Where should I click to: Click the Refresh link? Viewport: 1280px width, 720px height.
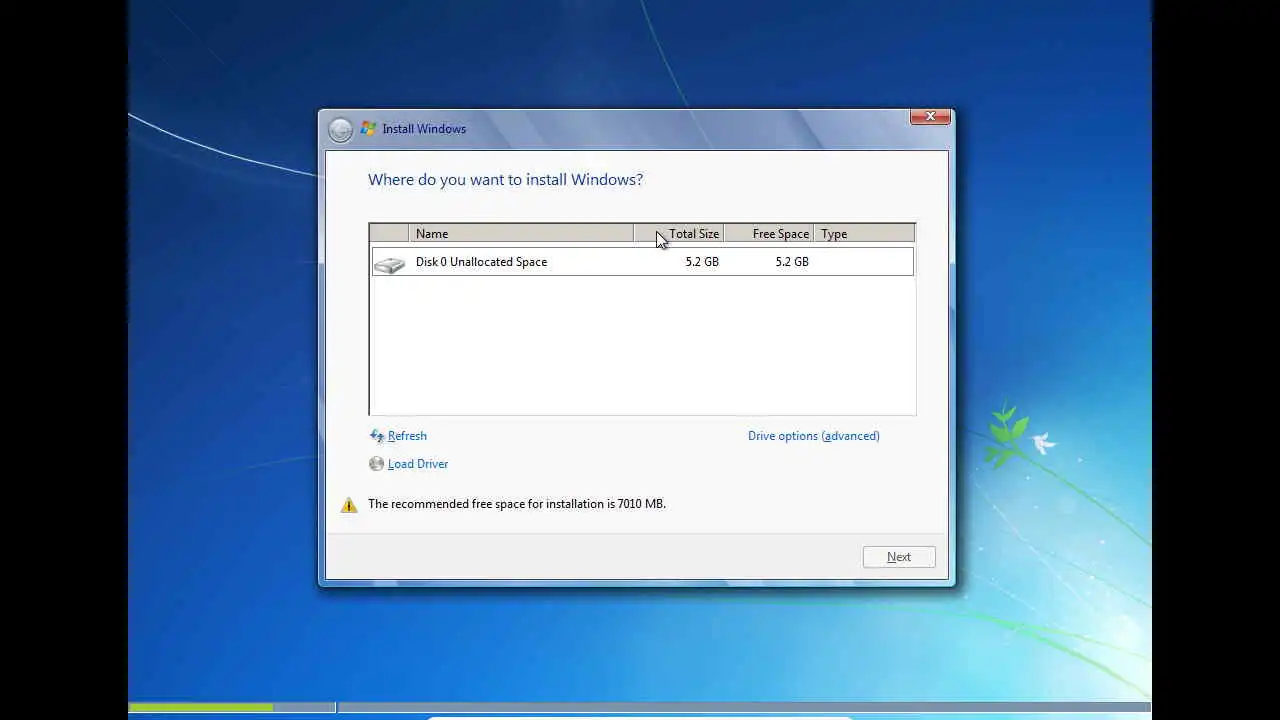[x=407, y=436]
